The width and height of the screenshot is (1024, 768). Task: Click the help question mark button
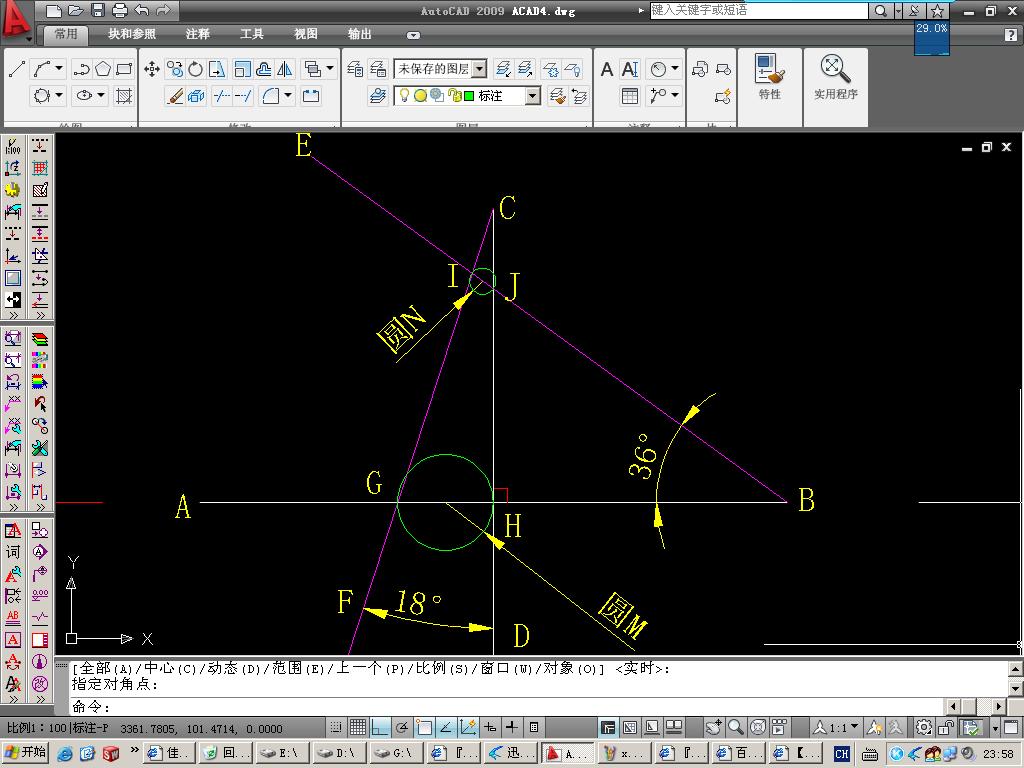pos(1011,35)
